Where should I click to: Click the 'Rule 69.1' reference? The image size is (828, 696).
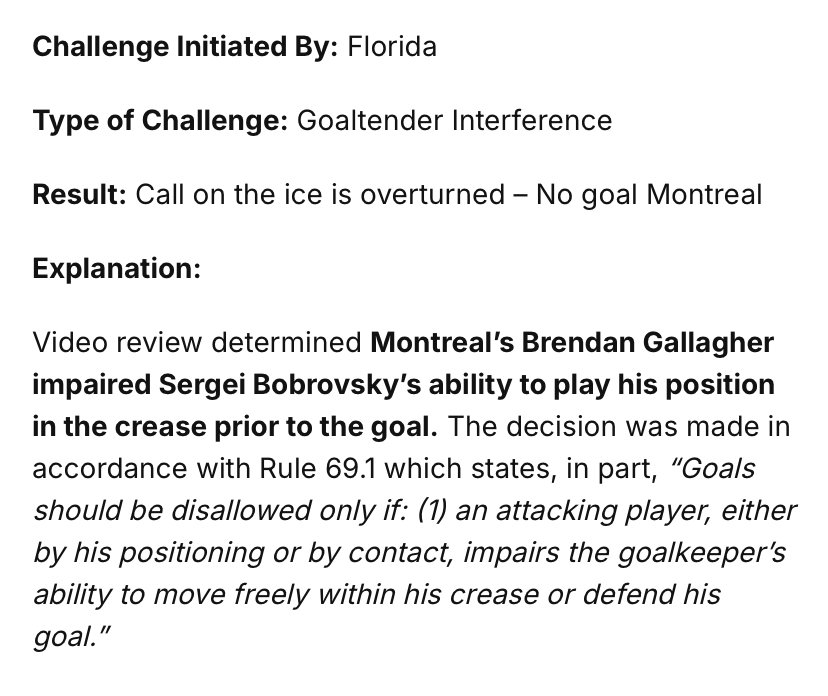pyautogui.click(x=317, y=468)
